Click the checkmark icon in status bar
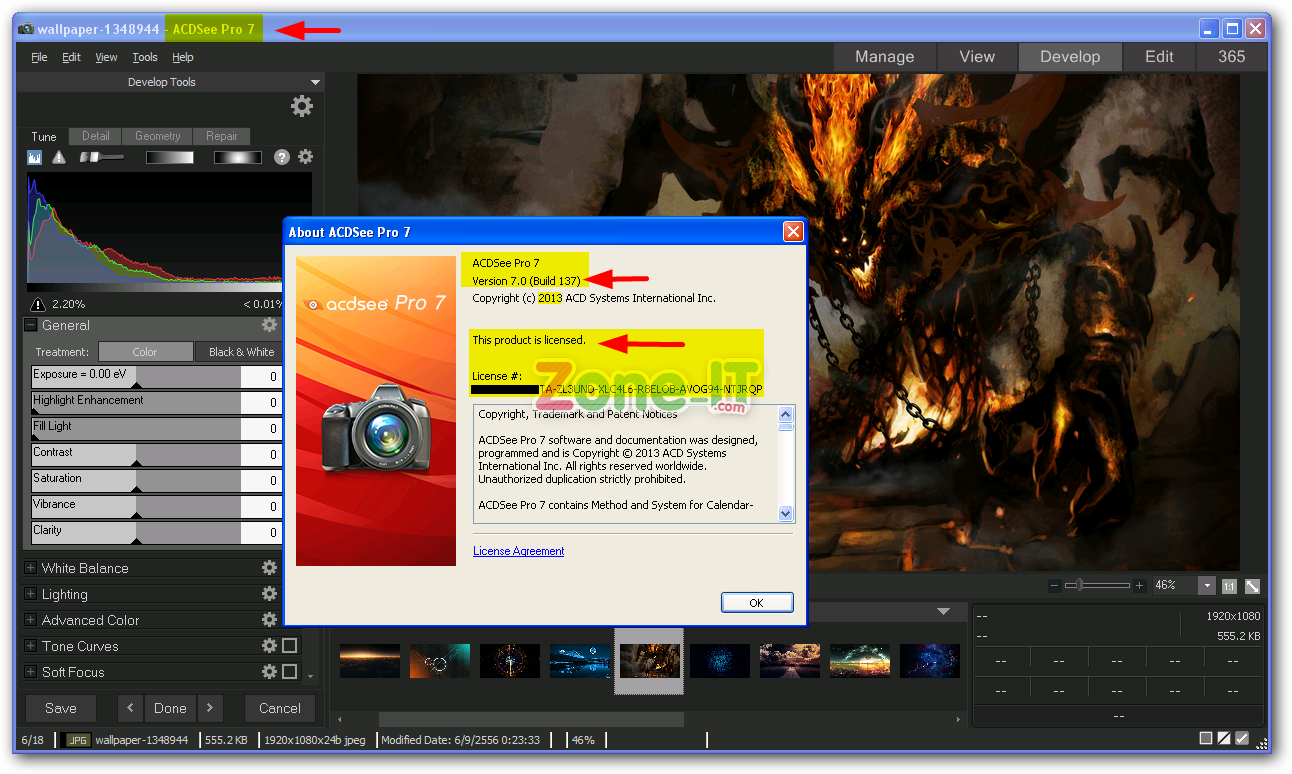The height and width of the screenshot is (774, 1292). [x=1242, y=739]
